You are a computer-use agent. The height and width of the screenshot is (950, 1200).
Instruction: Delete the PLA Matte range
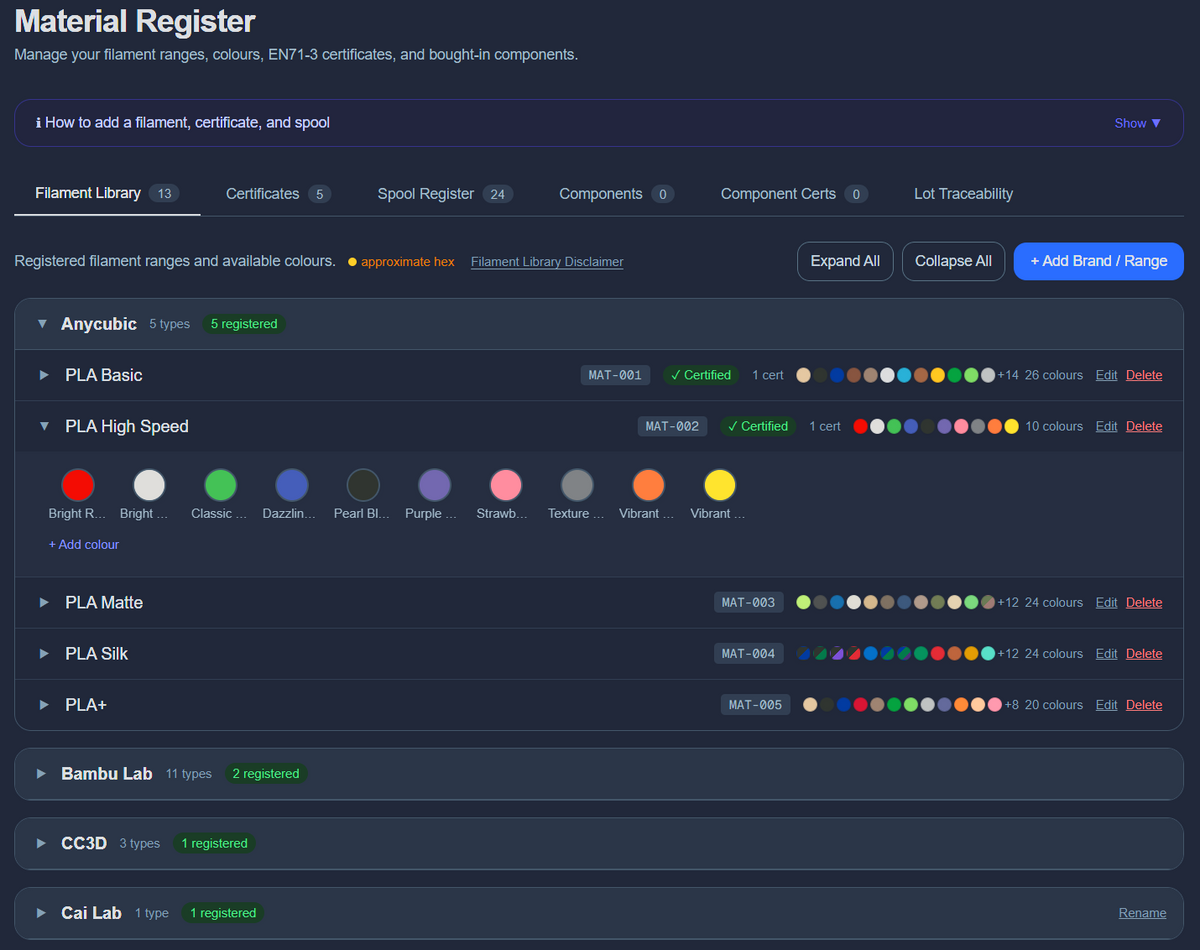[1144, 603]
